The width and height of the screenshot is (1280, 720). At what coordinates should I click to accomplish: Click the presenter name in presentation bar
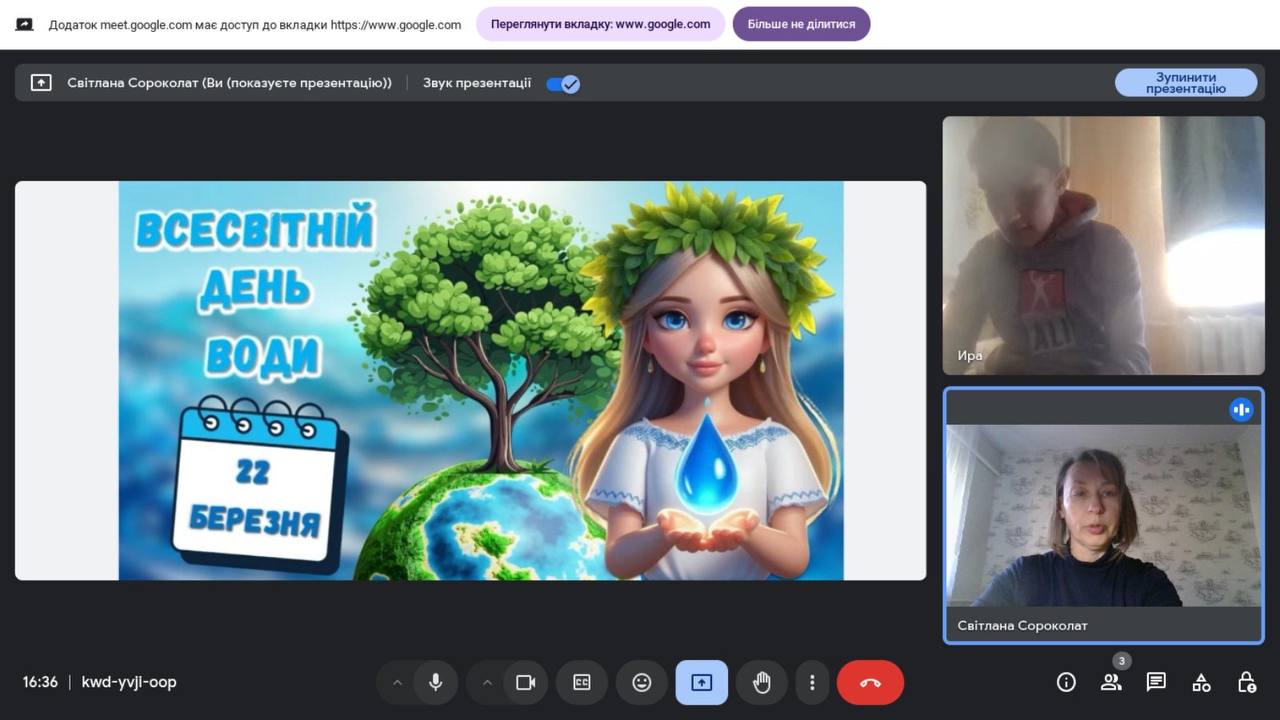point(229,83)
